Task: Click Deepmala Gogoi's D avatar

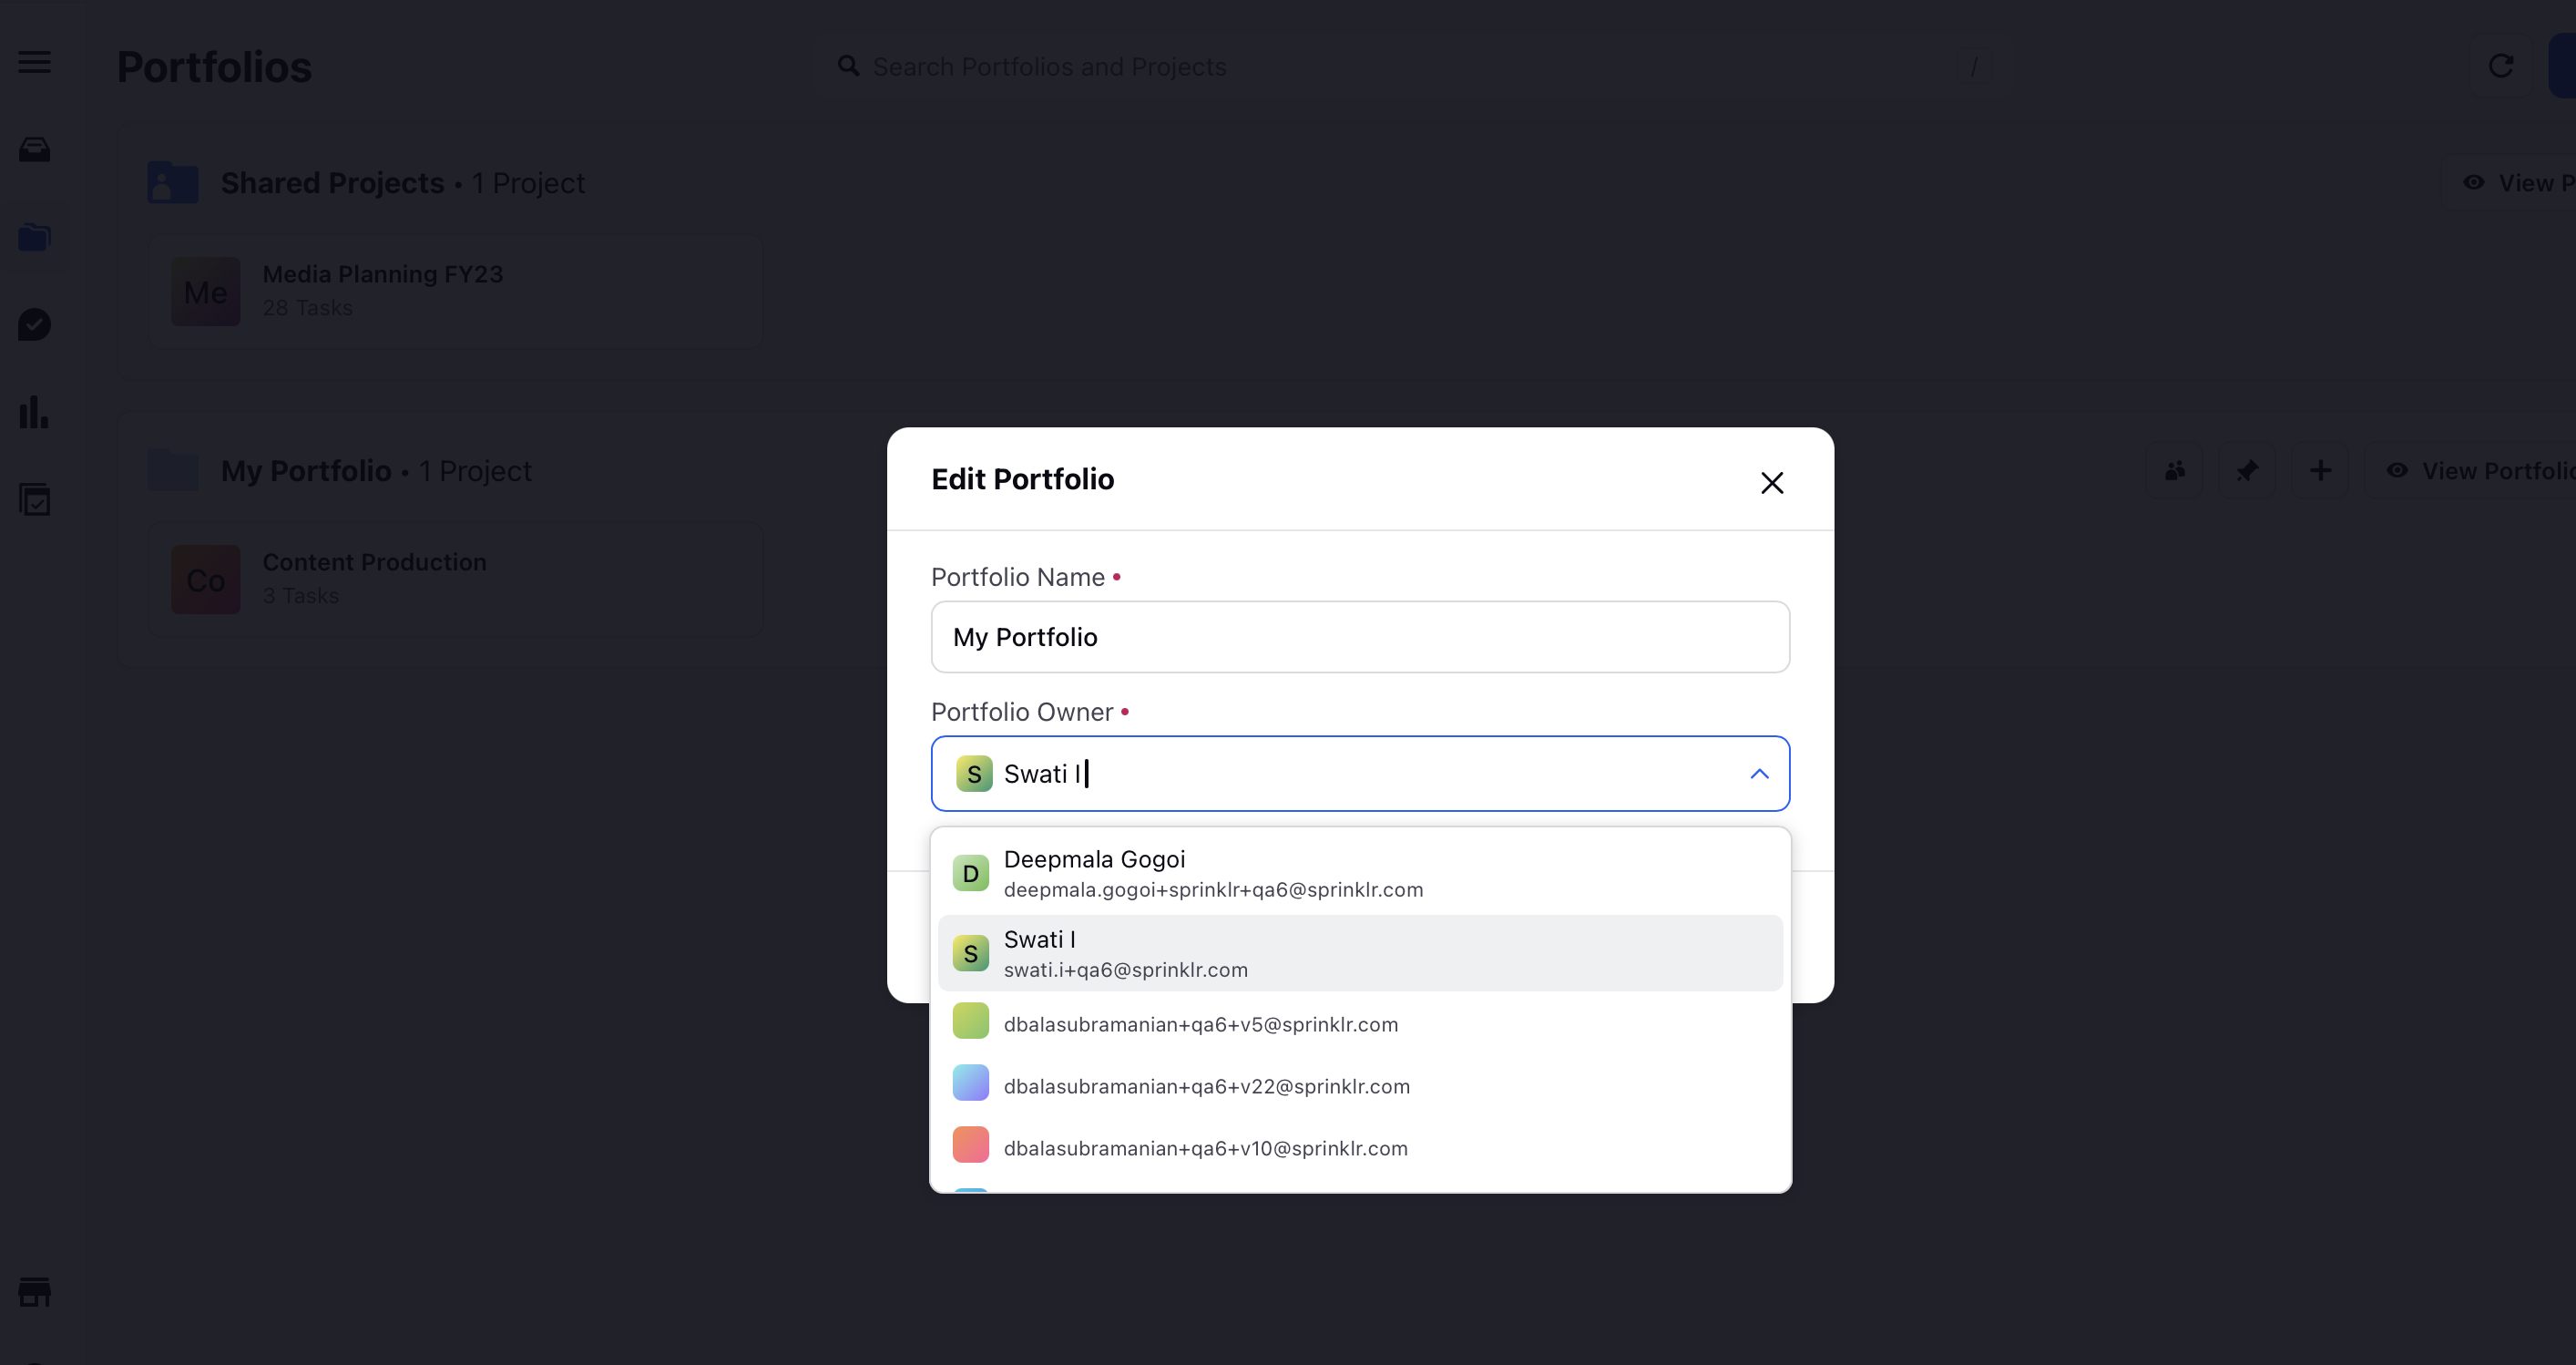Action: [971, 874]
